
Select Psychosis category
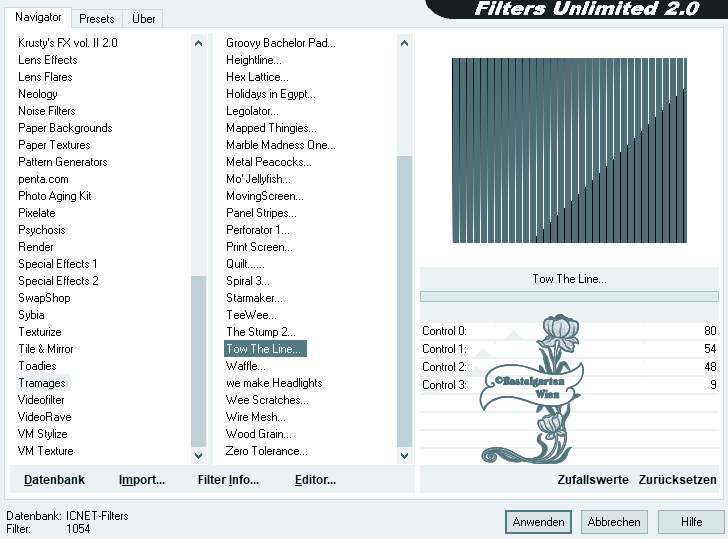click(x=42, y=230)
